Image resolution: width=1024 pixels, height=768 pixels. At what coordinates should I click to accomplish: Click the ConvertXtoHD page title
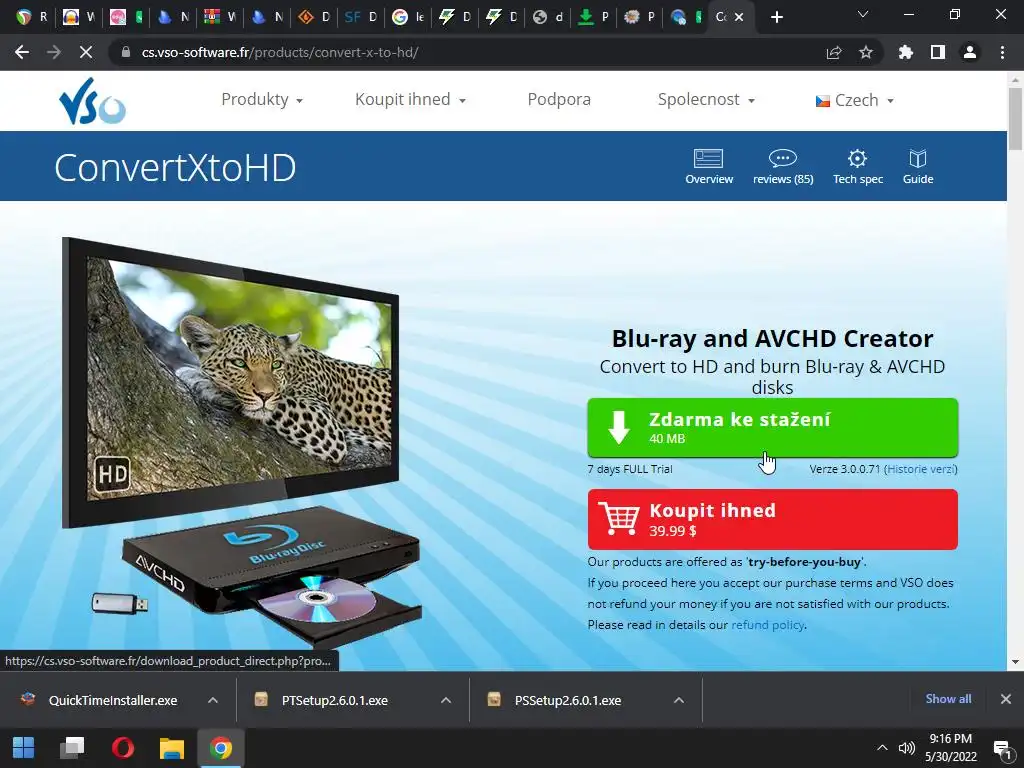click(175, 168)
